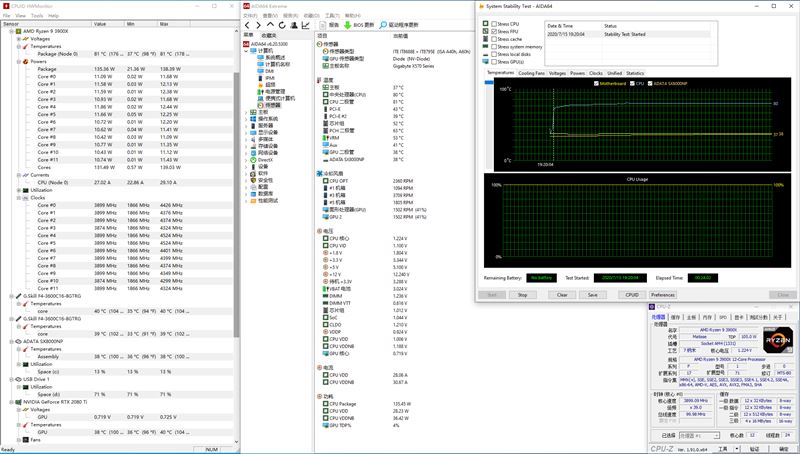Click the AIDA64 up-level arrow icon
This screenshot has width=800, height=454.
(x=270, y=25)
